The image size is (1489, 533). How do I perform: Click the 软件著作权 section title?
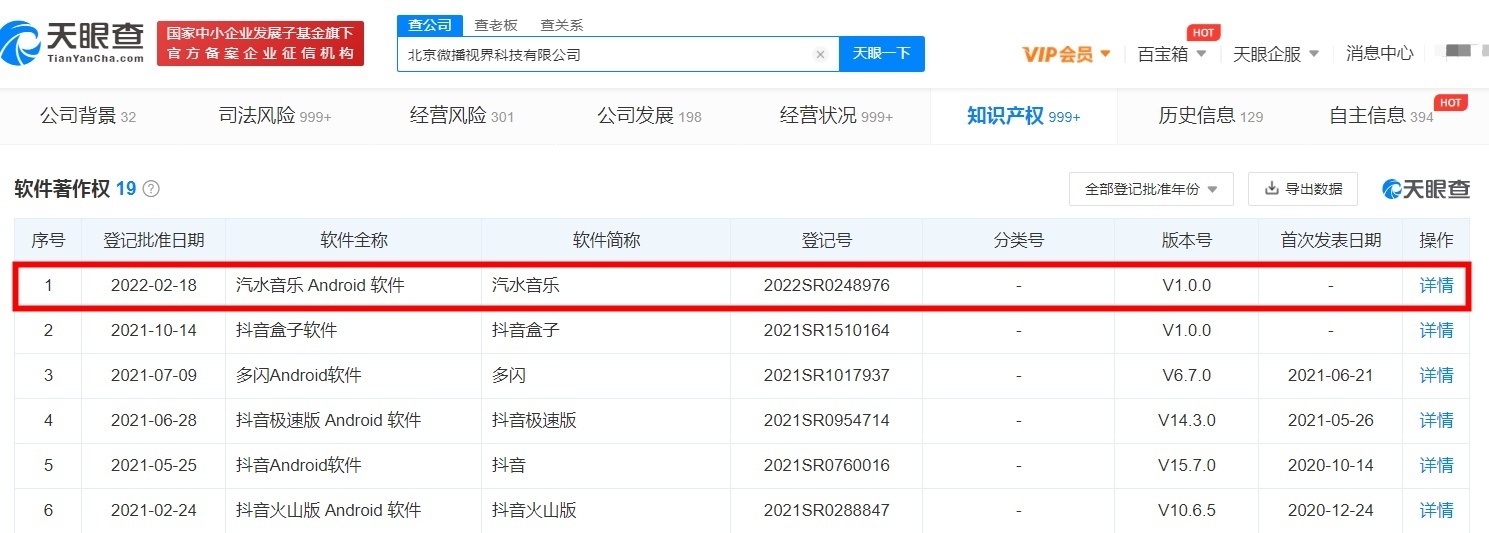(62, 188)
